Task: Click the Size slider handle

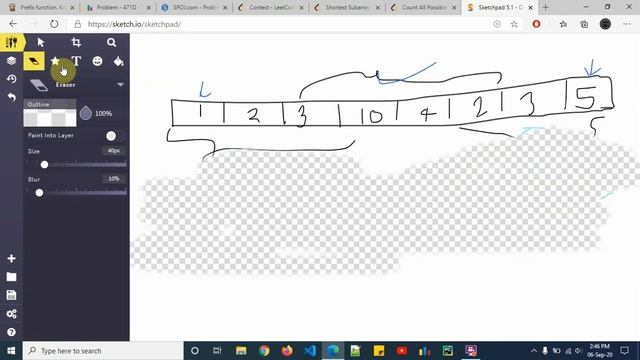Action: click(44, 164)
